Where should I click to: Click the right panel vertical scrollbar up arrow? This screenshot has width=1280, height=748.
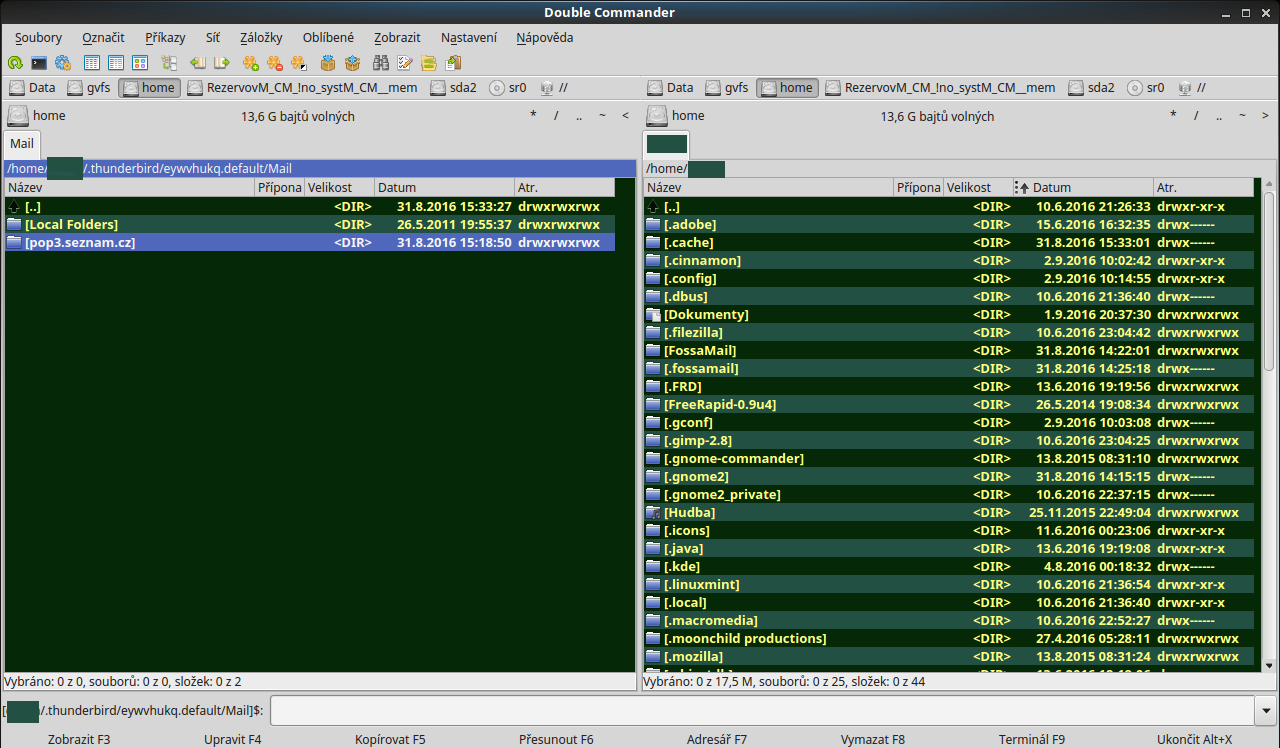[1269, 185]
